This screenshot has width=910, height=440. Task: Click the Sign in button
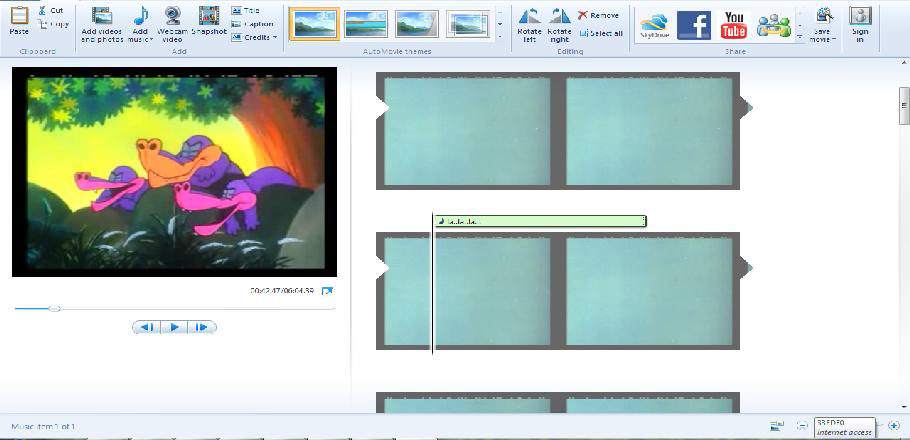click(860, 25)
